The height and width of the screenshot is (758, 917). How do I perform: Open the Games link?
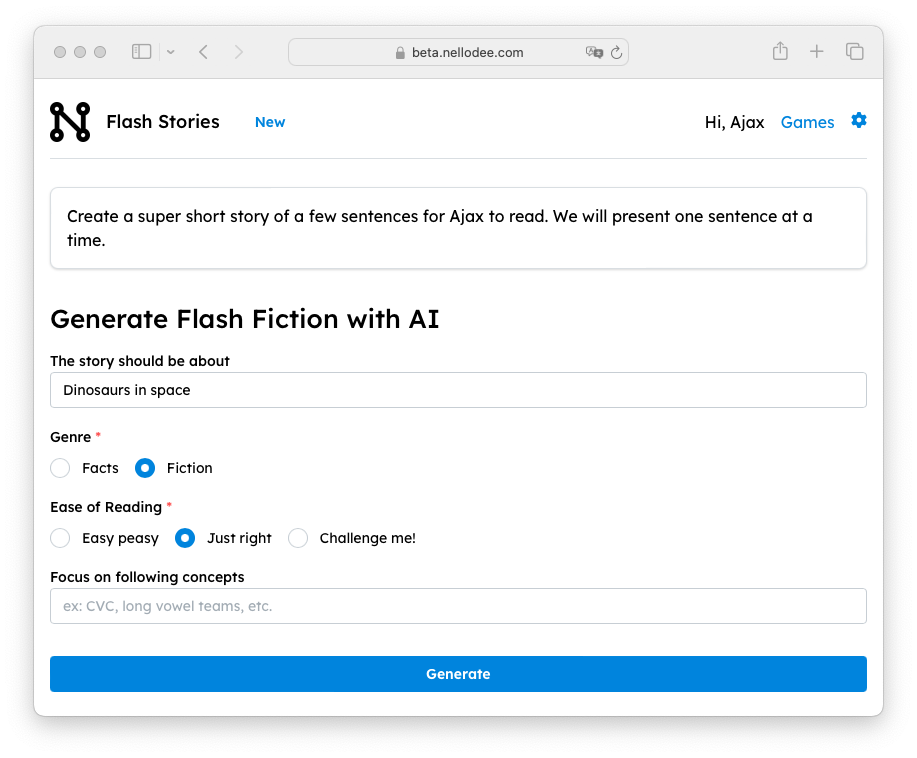807,122
